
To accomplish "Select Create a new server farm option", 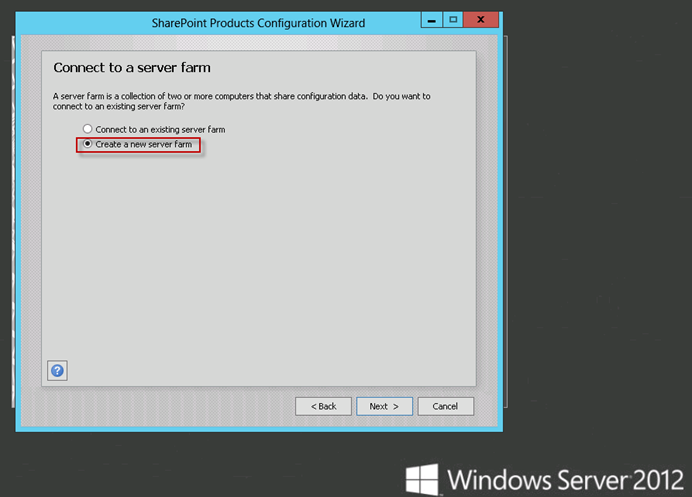I will click(x=138, y=144).
